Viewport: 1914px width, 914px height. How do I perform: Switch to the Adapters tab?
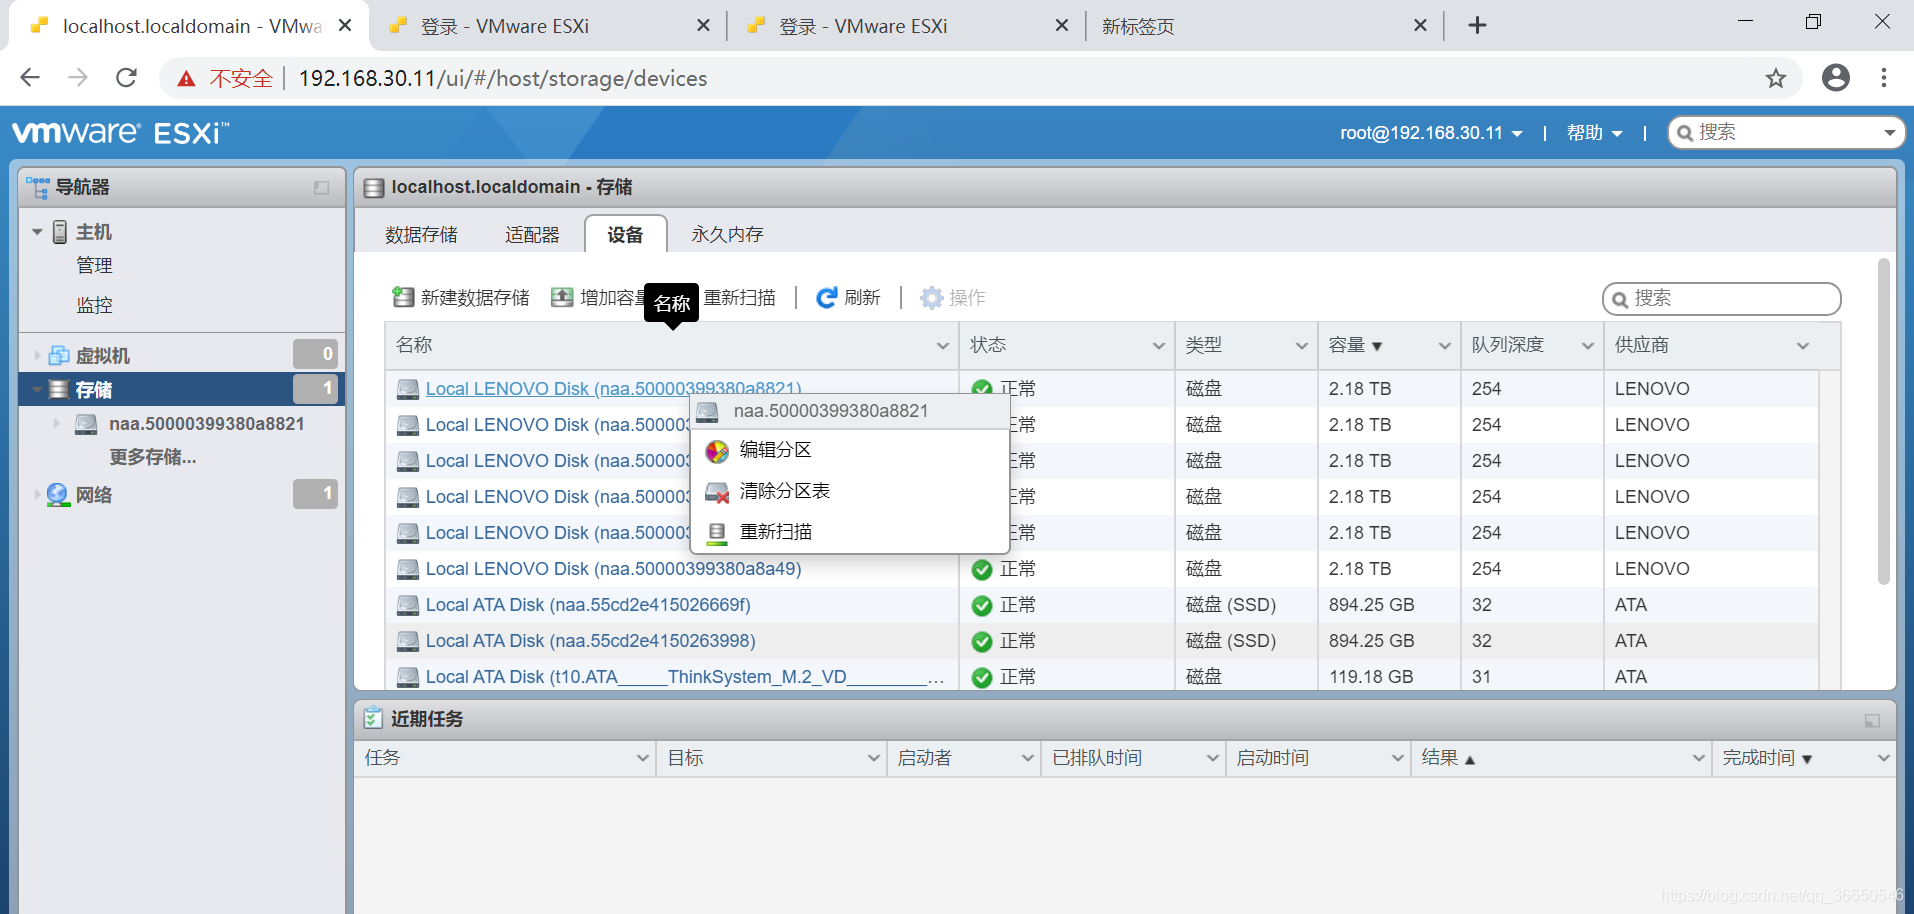click(x=532, y=234)
